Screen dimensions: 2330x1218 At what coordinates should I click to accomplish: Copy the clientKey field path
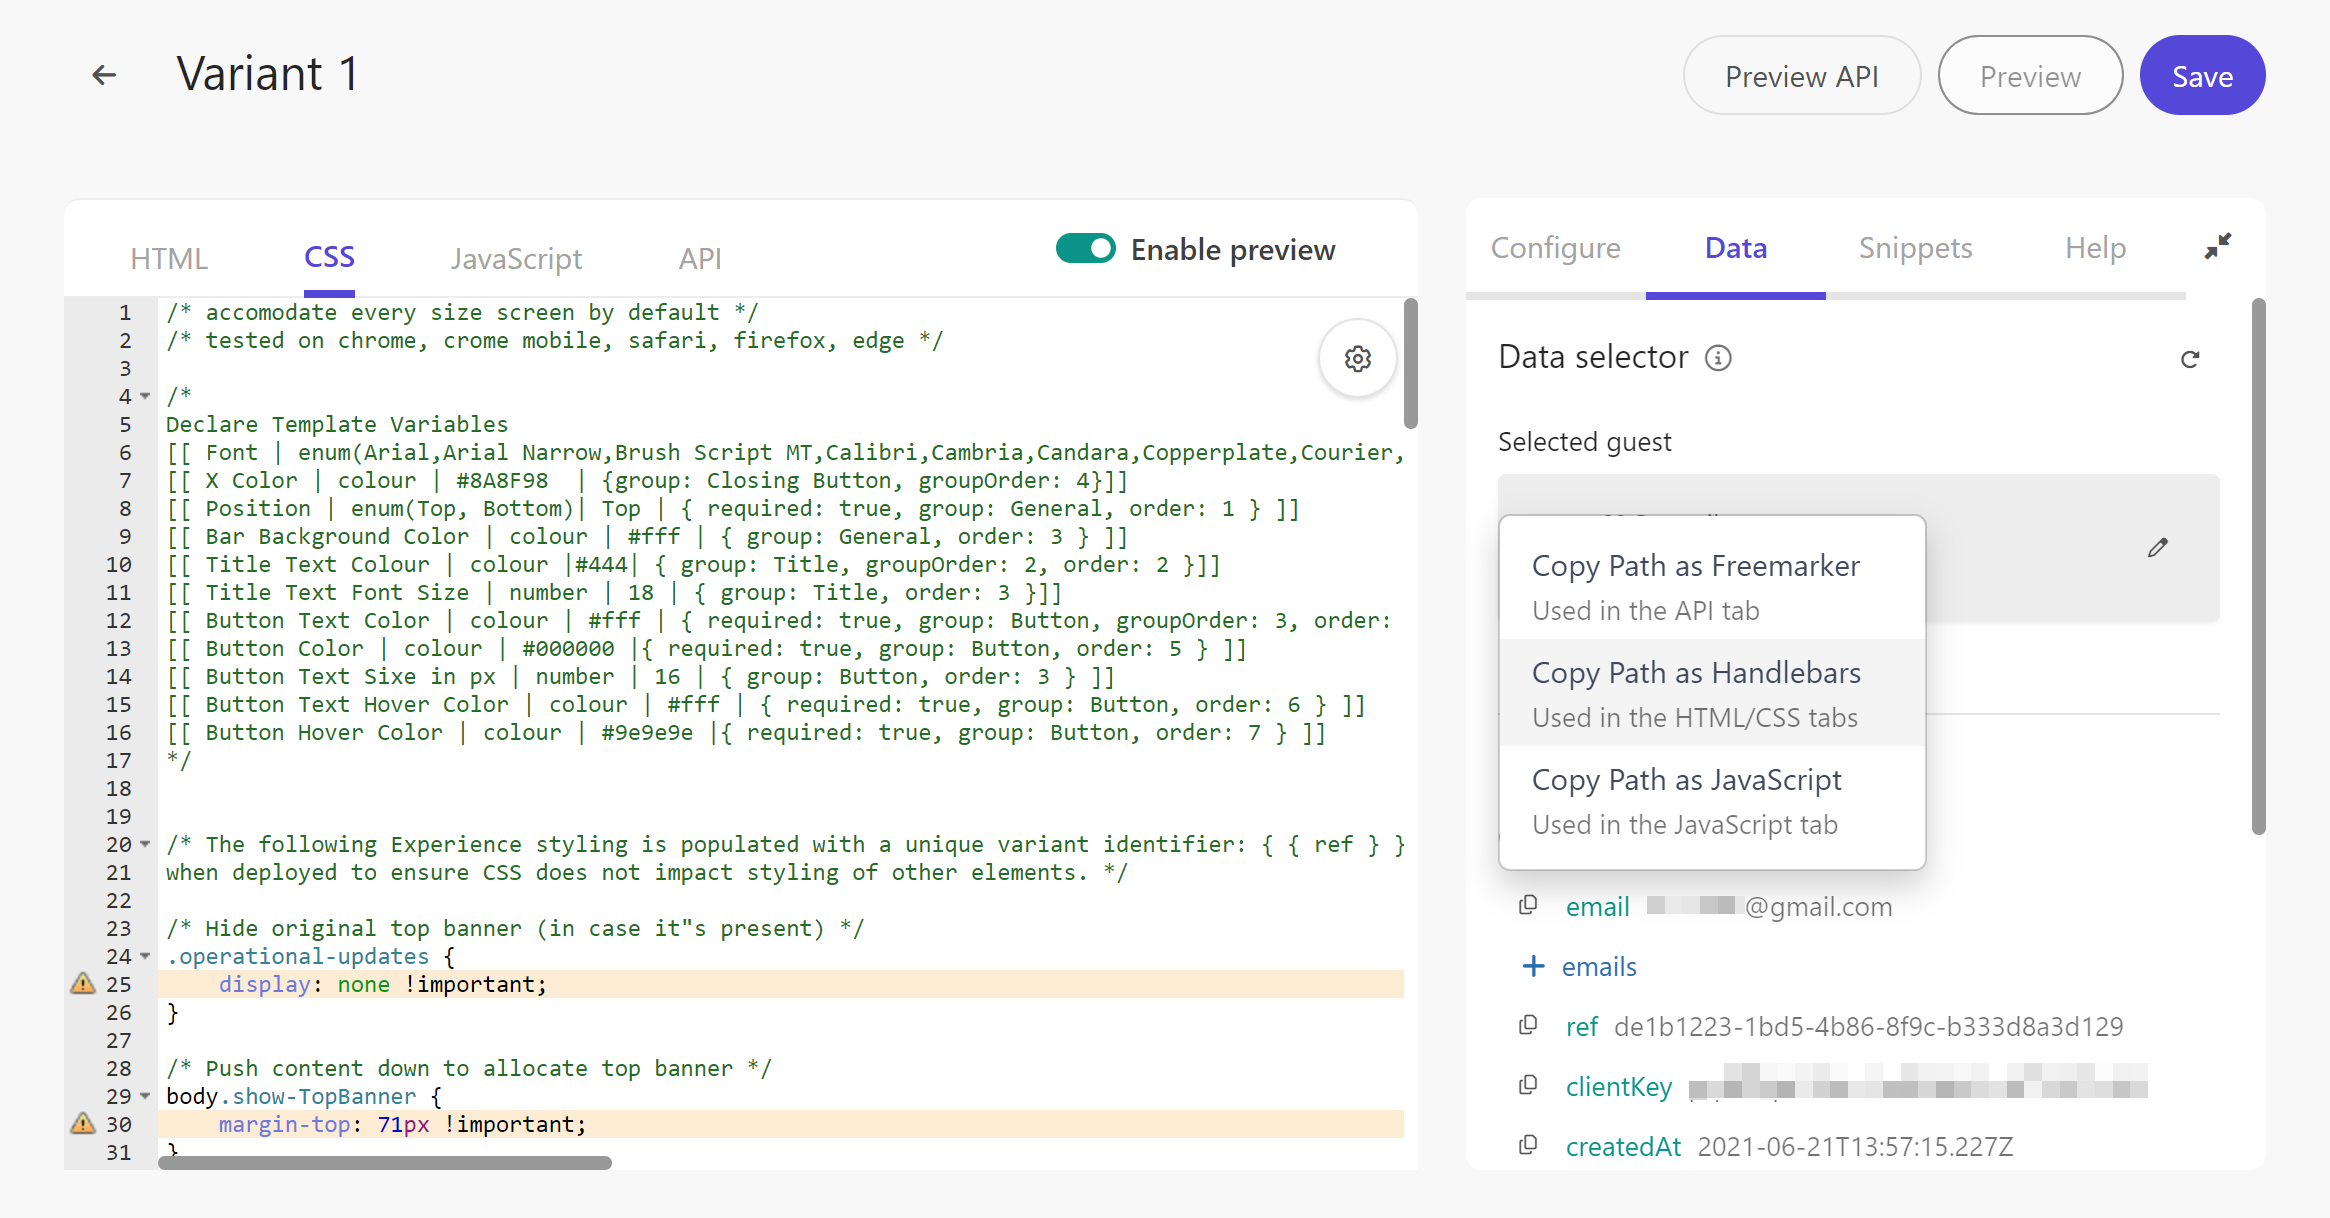(x=1528, y=1086)
